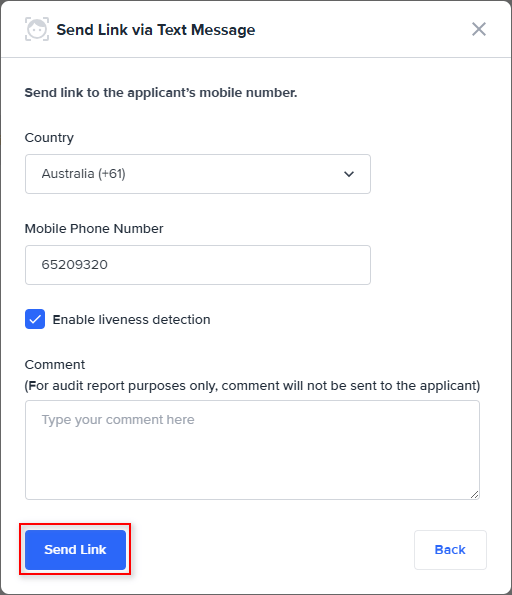Click the 65209320 phone number text
This screenshot has height=595, width=512.
click(x=75, y=264)
